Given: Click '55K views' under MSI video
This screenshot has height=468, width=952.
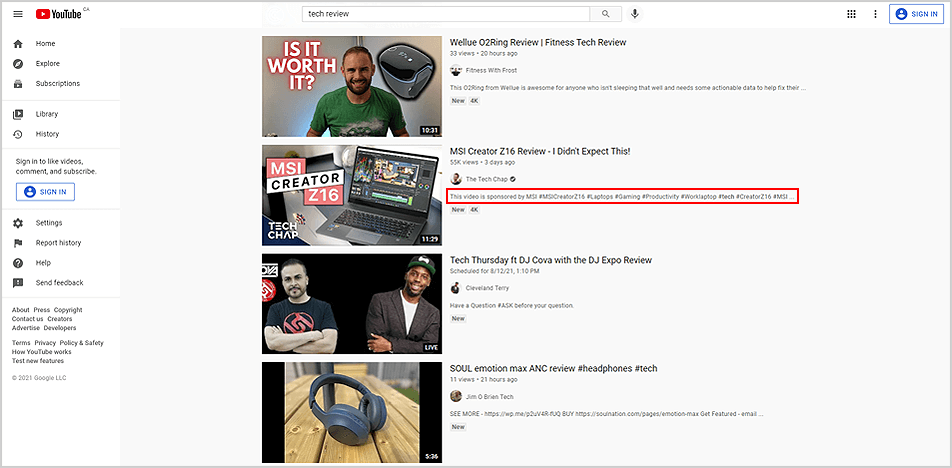Looking at the screenshot, I should coord(464,163).
